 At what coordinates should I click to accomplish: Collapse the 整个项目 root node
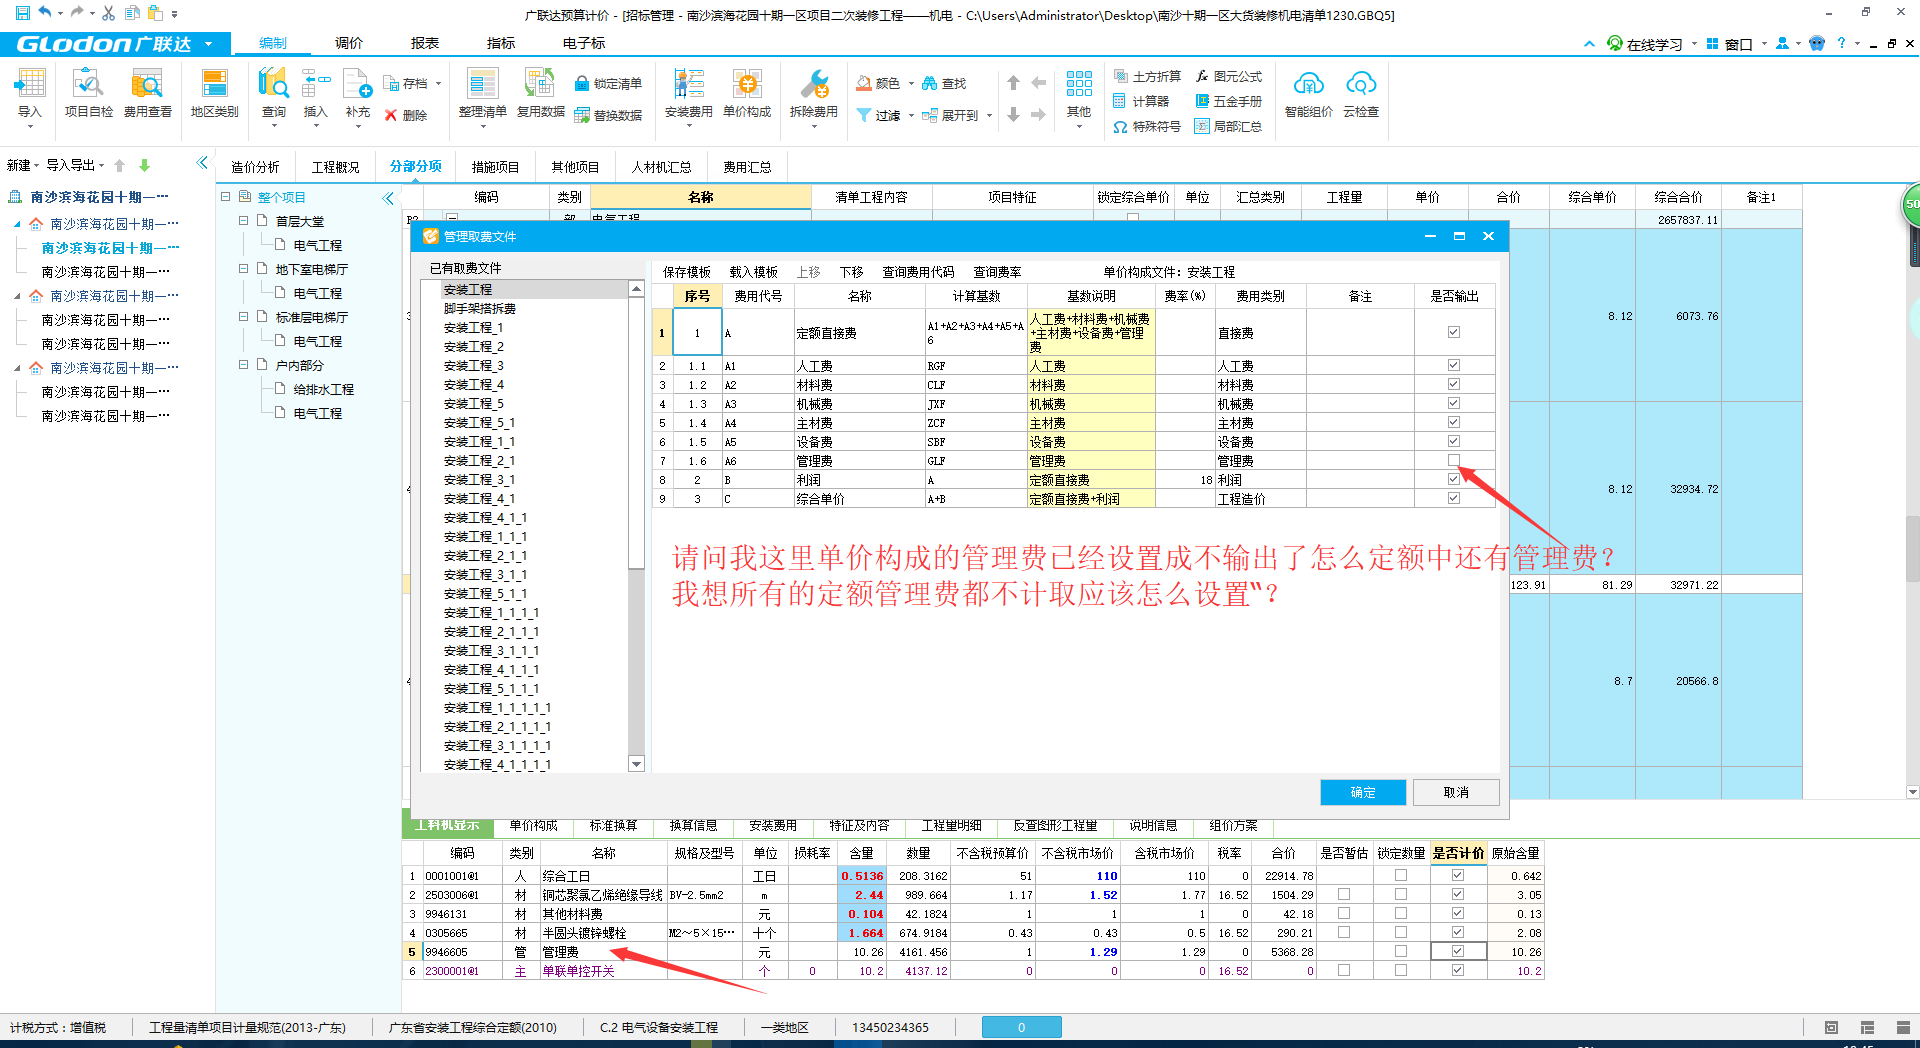[x=226, y=197]
